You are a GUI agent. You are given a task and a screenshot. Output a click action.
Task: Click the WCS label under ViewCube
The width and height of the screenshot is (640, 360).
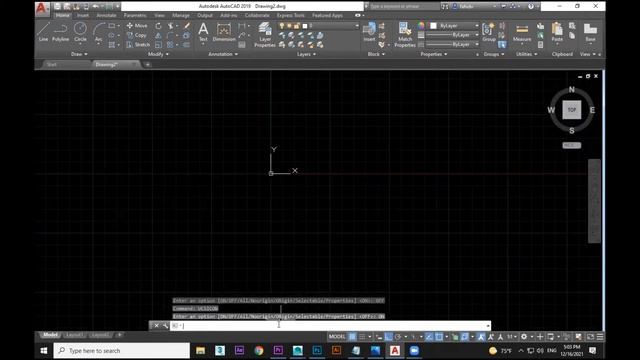click(571, 145)
